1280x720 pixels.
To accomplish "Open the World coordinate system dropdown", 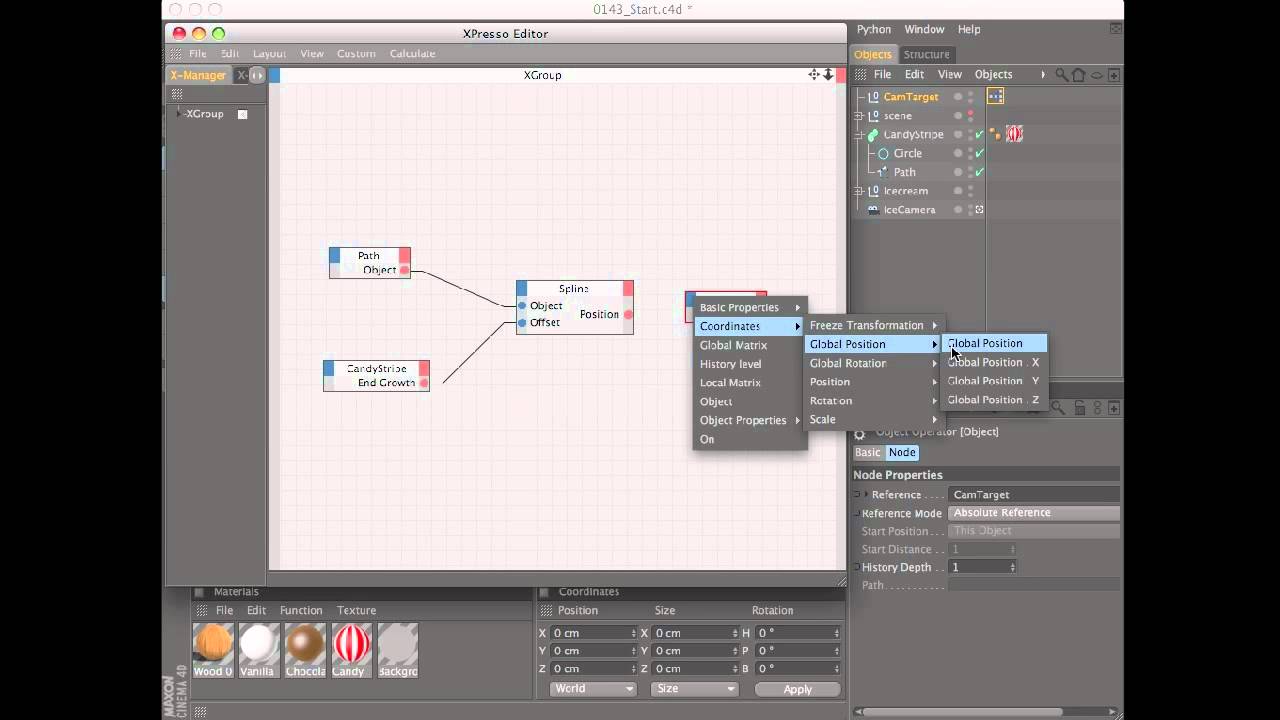I will point(594,689).
